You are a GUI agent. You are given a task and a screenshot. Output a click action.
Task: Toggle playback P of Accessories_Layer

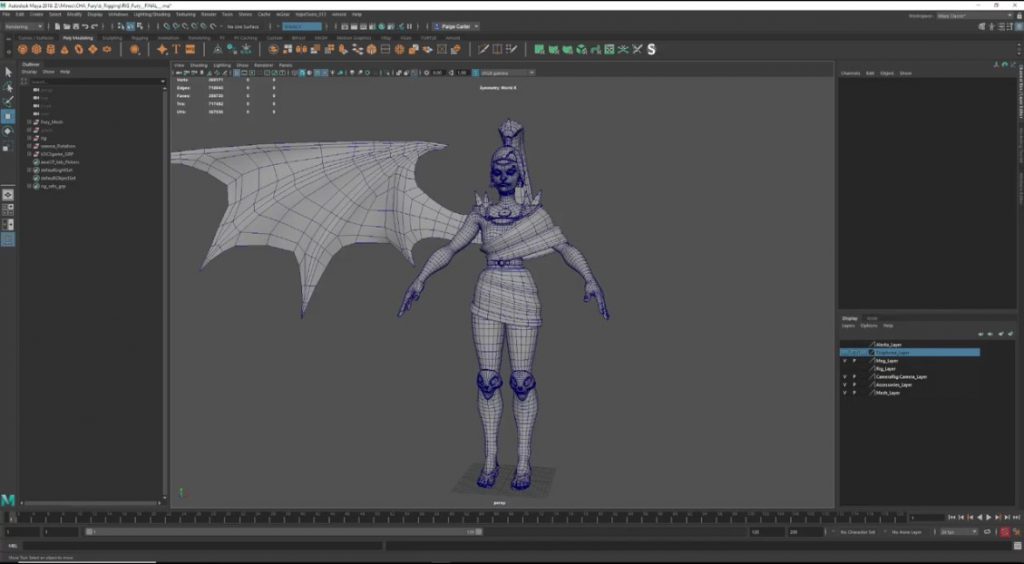[x=854, y=384]
